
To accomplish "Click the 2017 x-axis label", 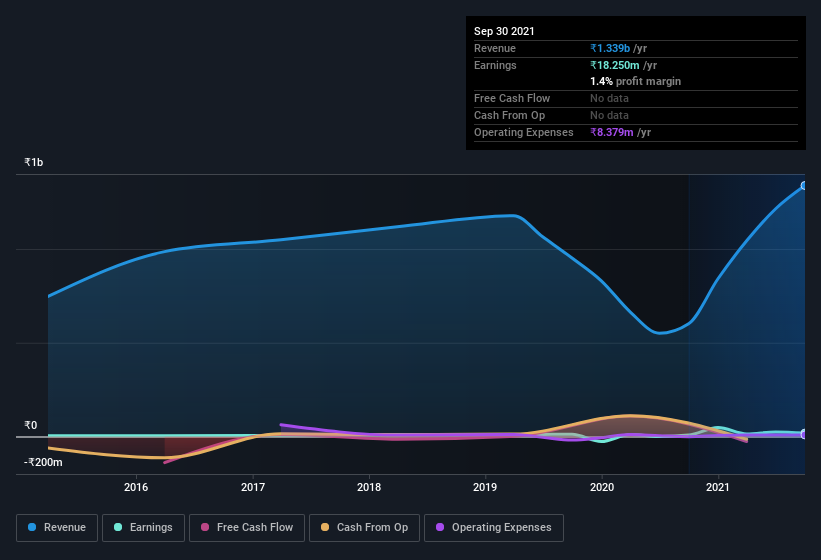I will click(x=253, y=487).
